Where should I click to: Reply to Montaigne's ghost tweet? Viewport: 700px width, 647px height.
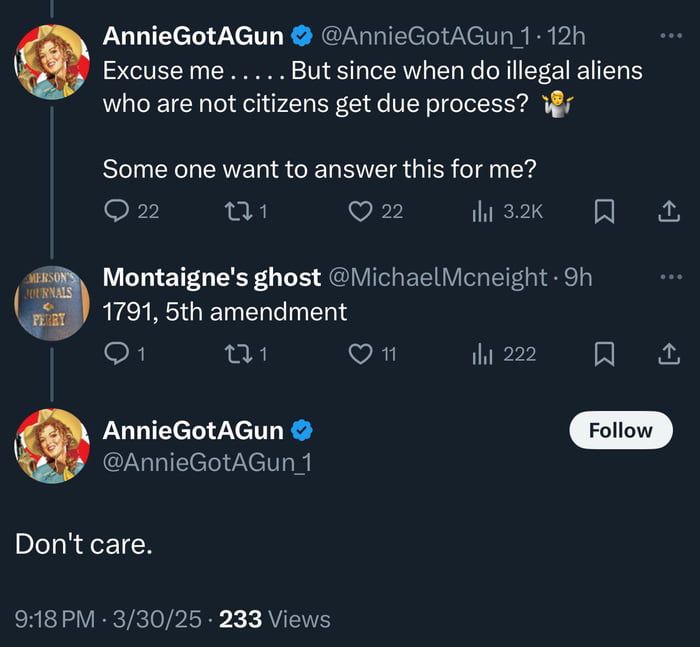tap(117, 354)
